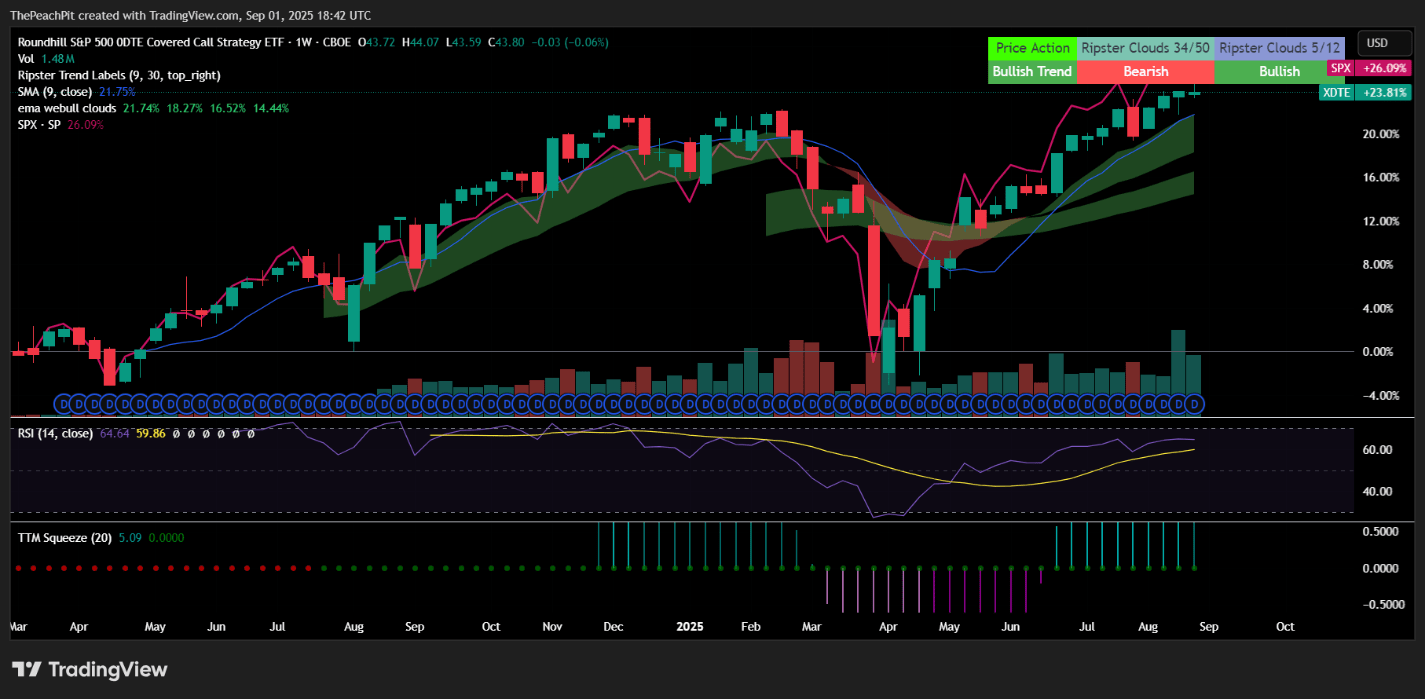Click the Feb label on time axis
This screenshot has height=699, width=1425.
click(751, 627)
